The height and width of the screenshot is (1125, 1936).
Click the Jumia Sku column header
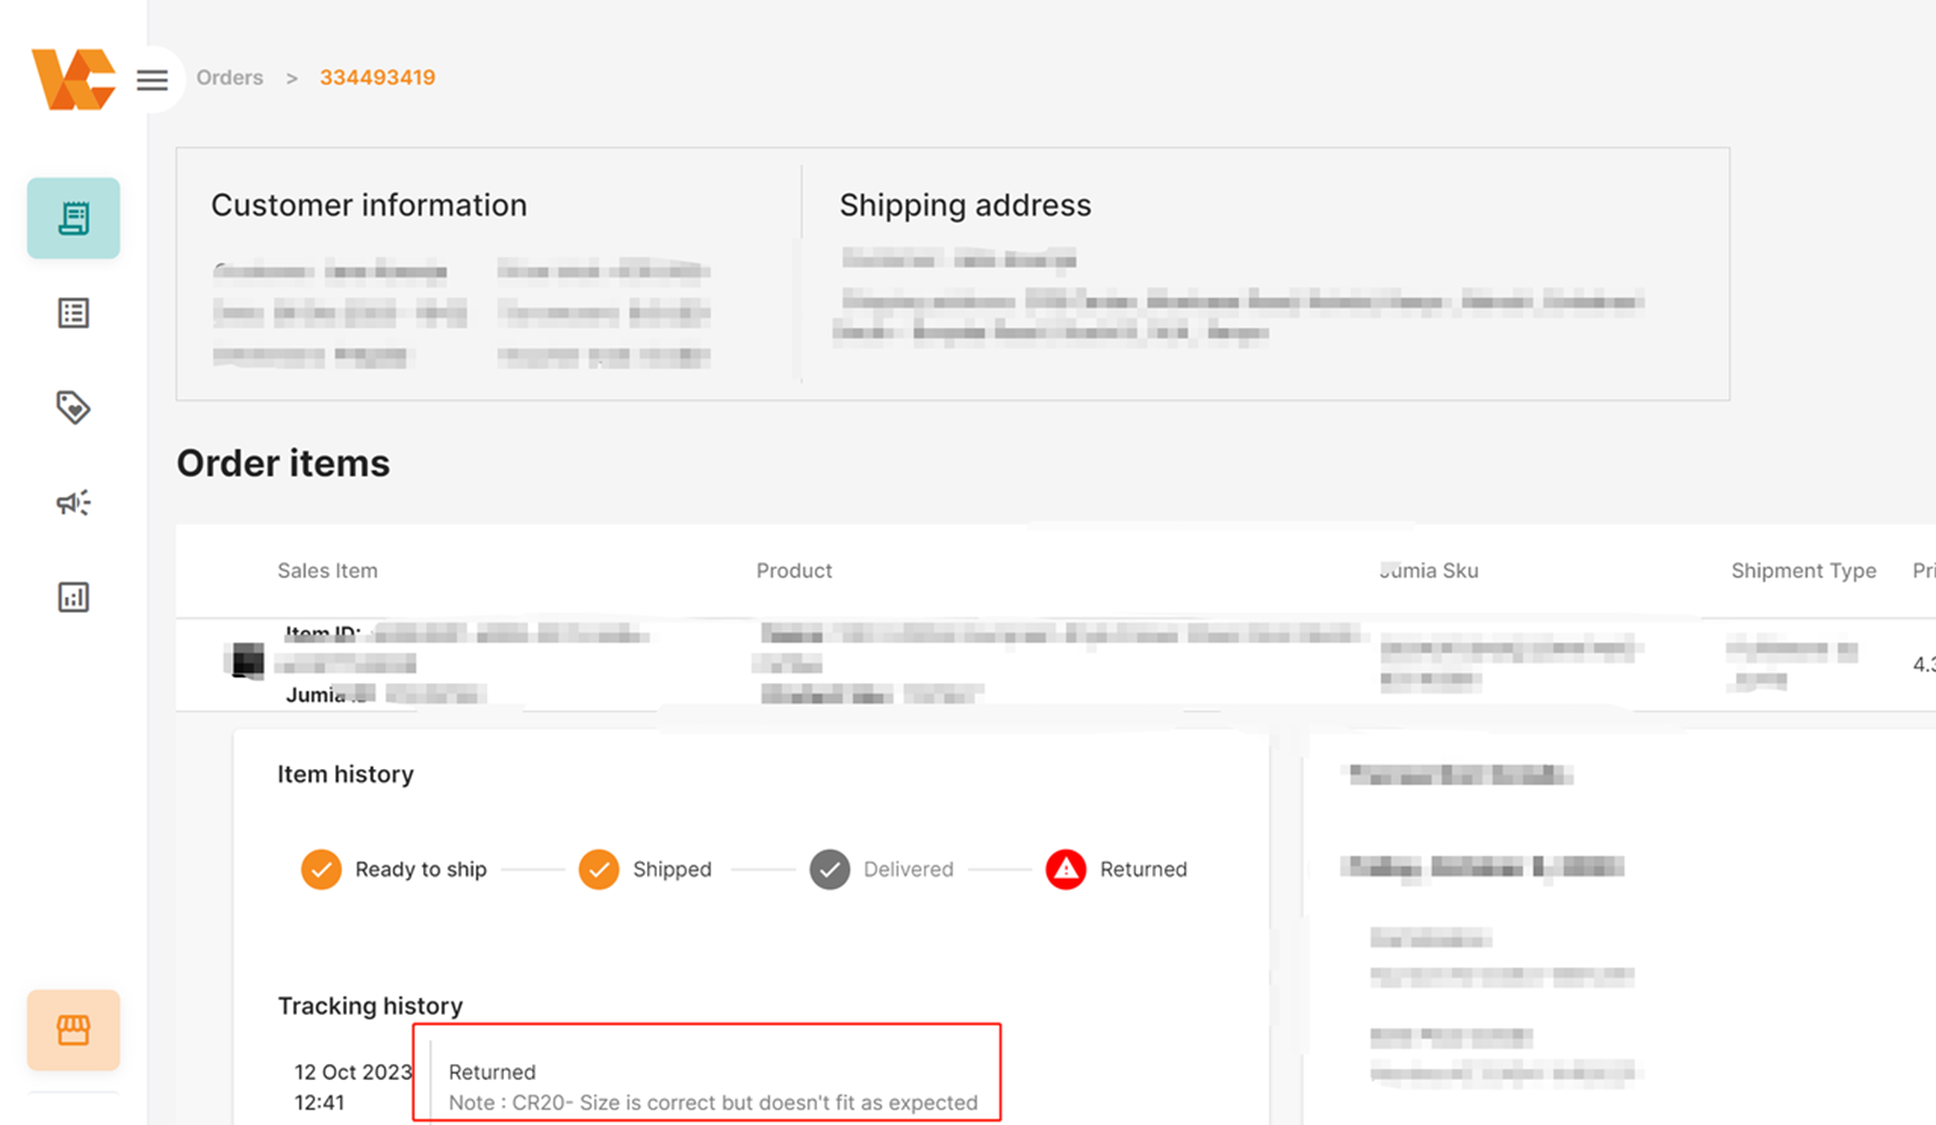pyautogui.click(x=1428, y=570)
